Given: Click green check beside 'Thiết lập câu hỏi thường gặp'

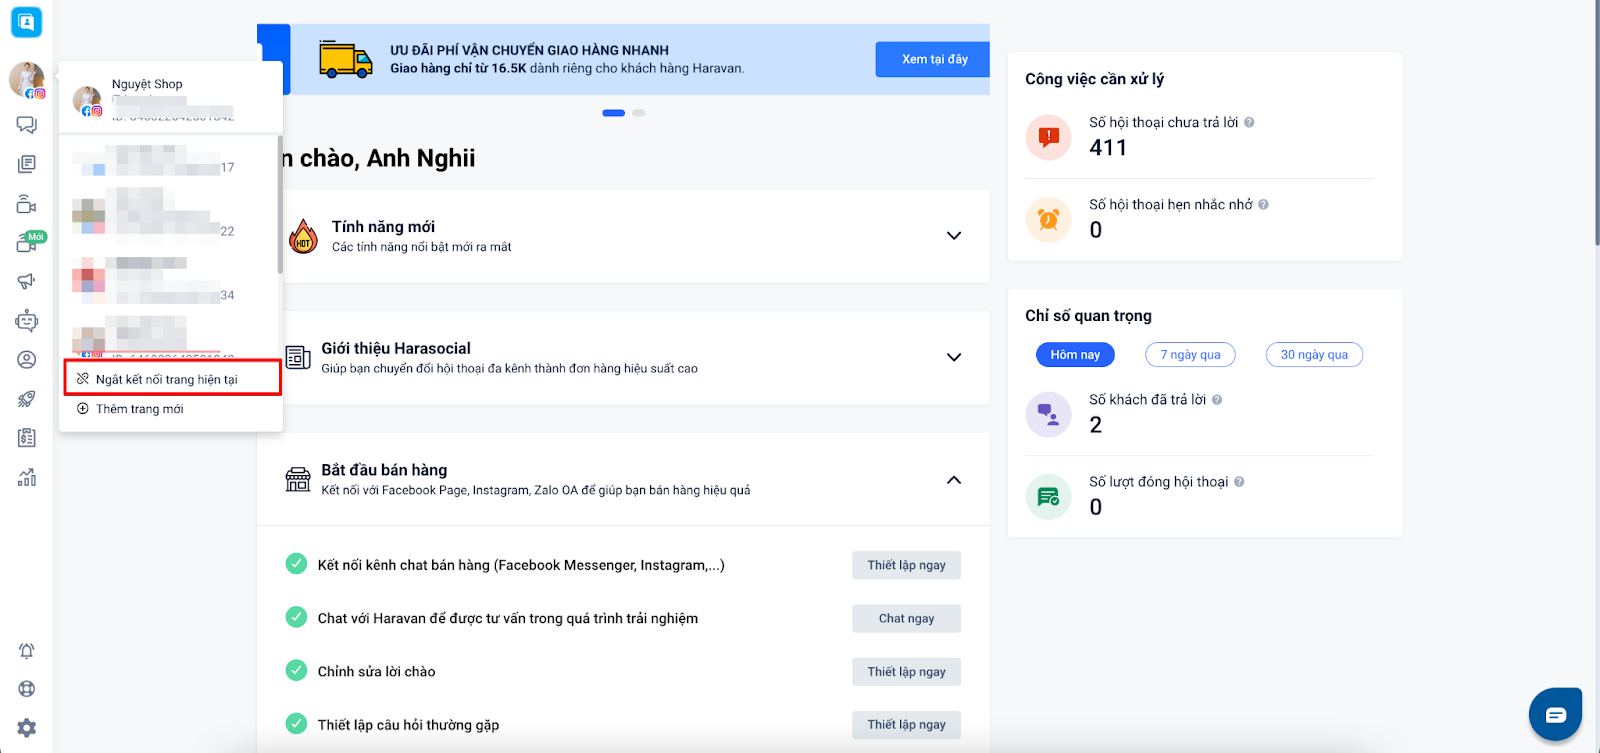Looking at the screenshot, I should point(296,723).
